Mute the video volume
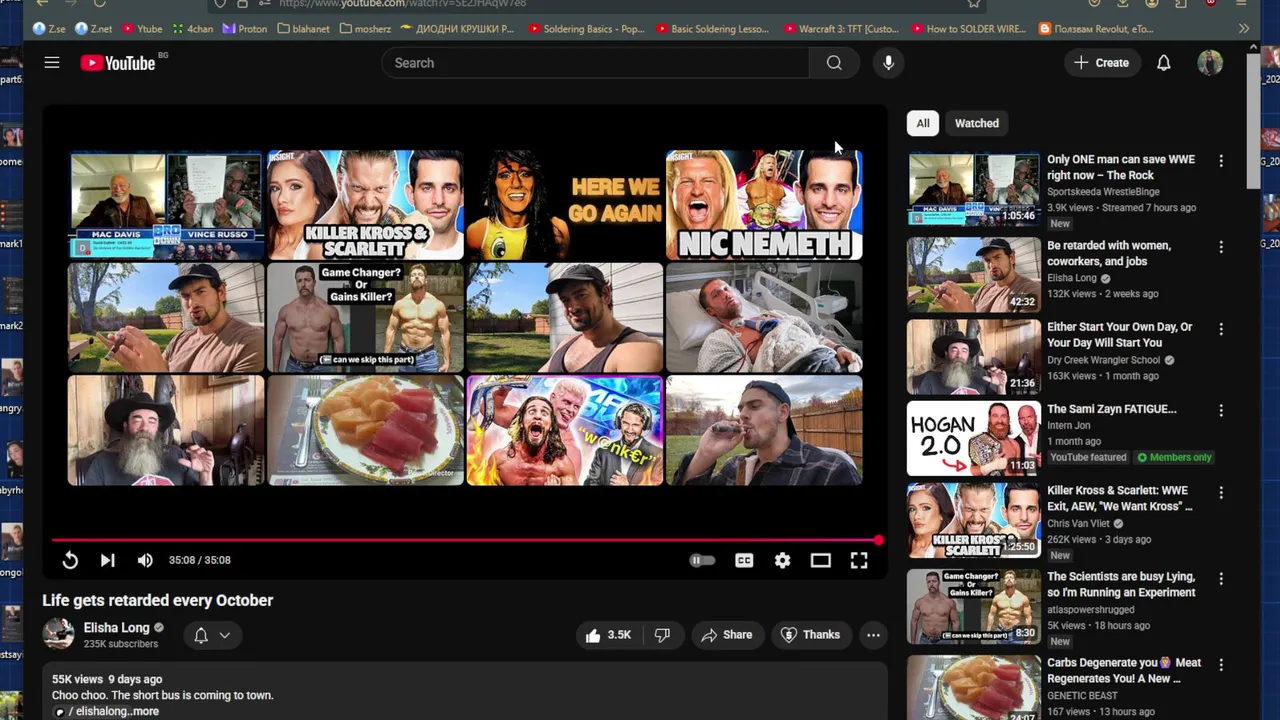Image resolution: width=1280 pixels, height=720 pixels. point(145,560)
